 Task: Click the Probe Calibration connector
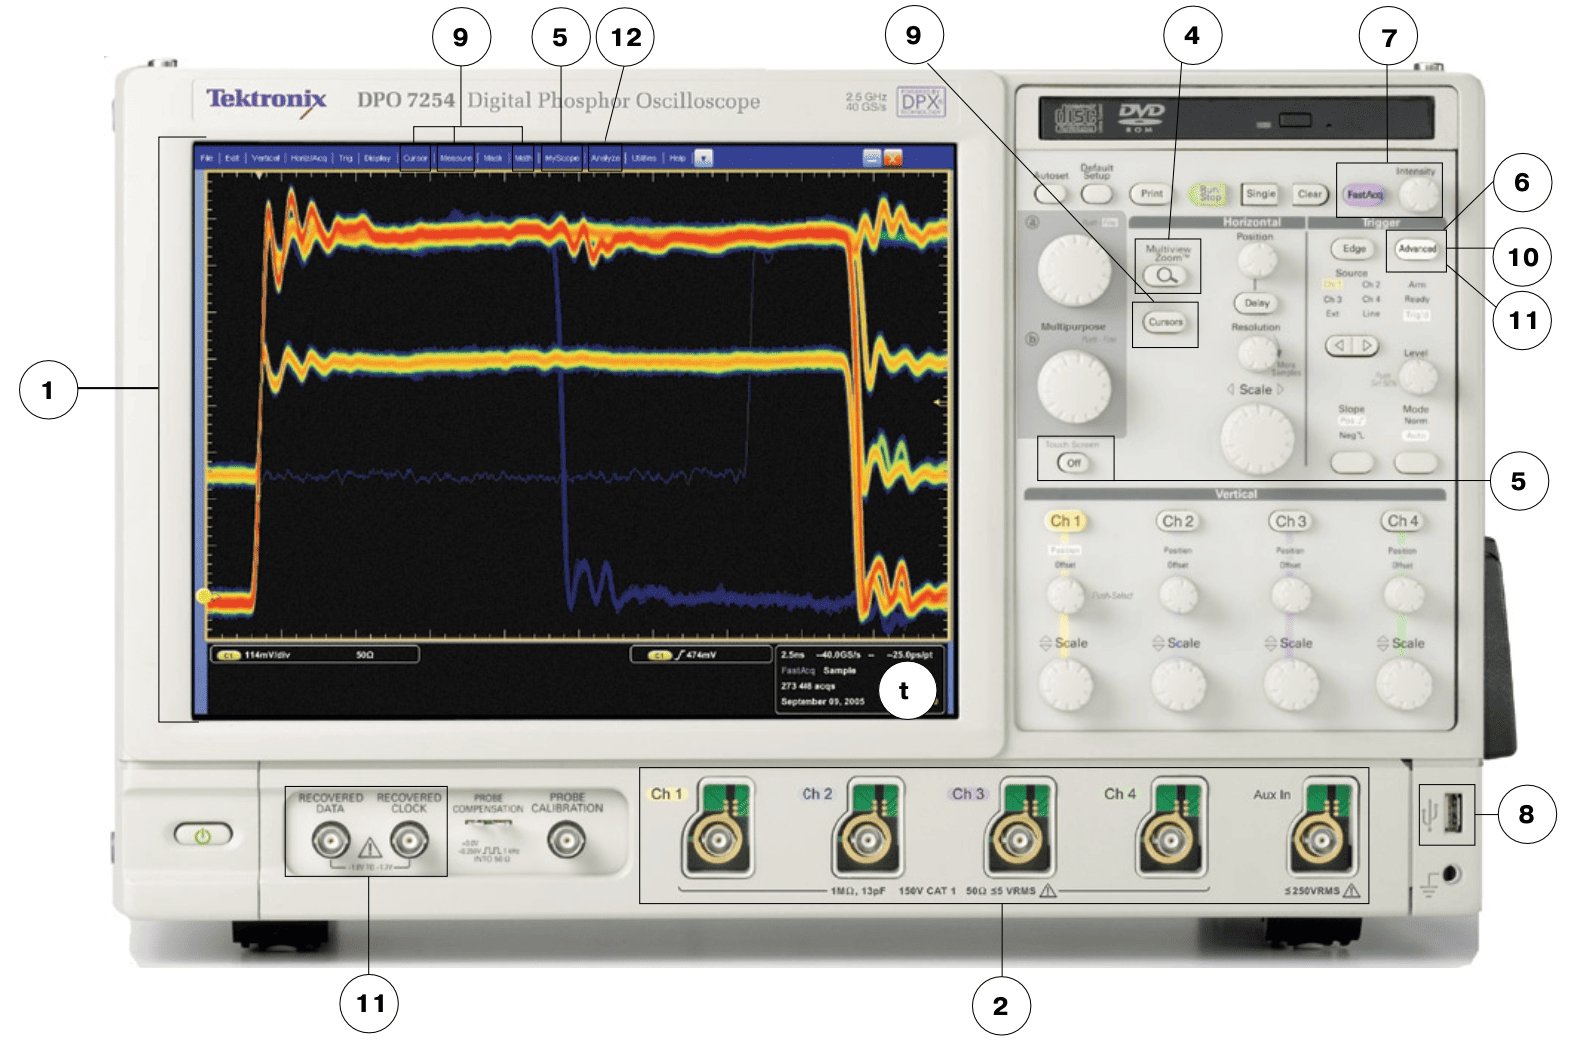point(566,841)
